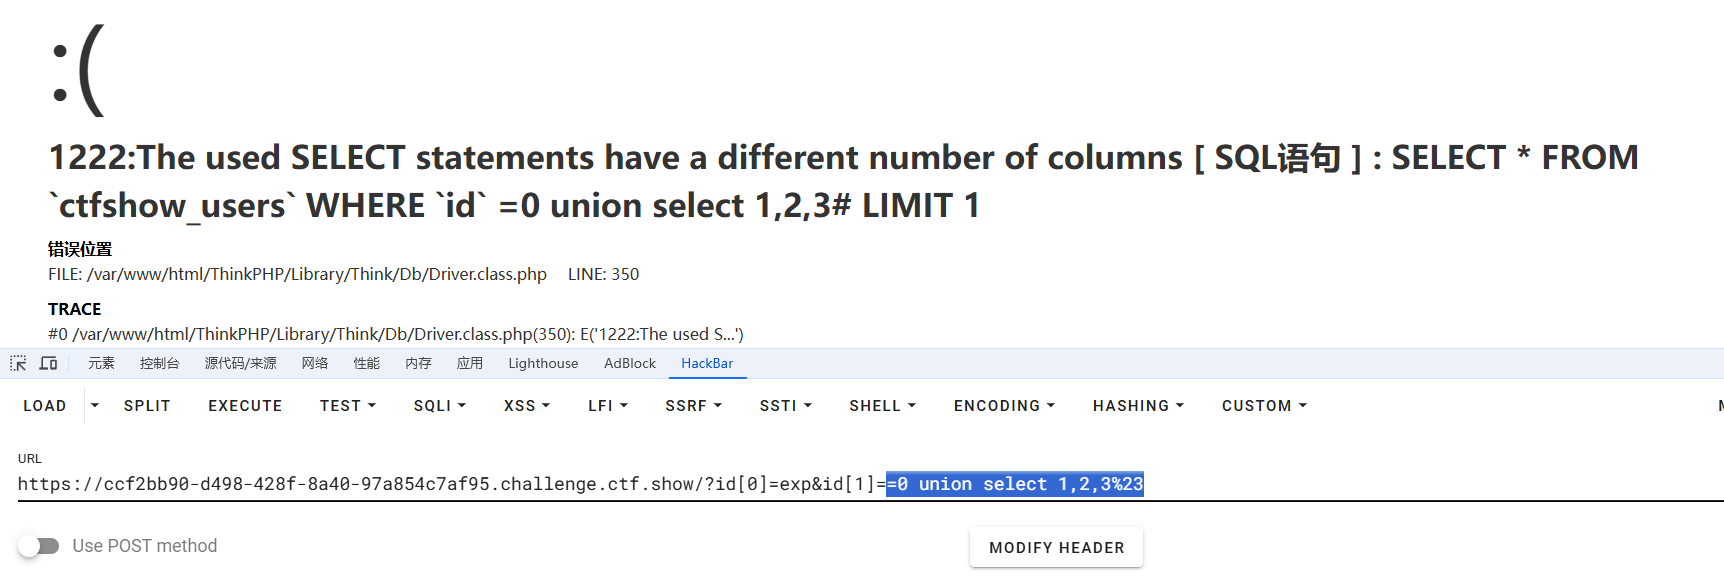Open the CUSTOM dropdown menu
This screenshot has height=577, width=1724.
point(1264,406)
